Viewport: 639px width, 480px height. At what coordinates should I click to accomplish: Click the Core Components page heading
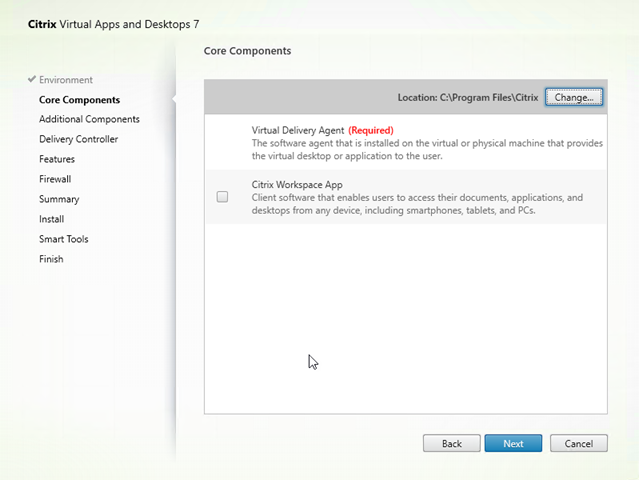click(247, 51)
